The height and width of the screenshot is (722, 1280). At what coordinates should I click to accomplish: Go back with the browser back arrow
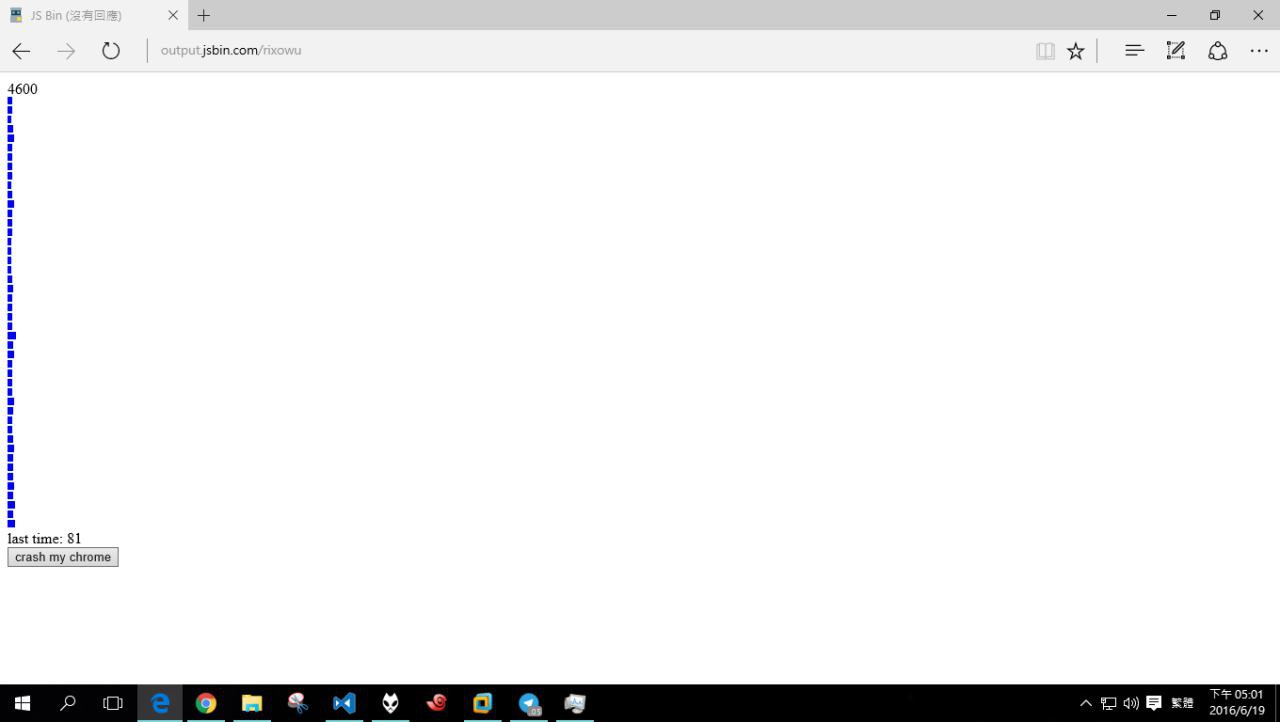click(21, 51)
